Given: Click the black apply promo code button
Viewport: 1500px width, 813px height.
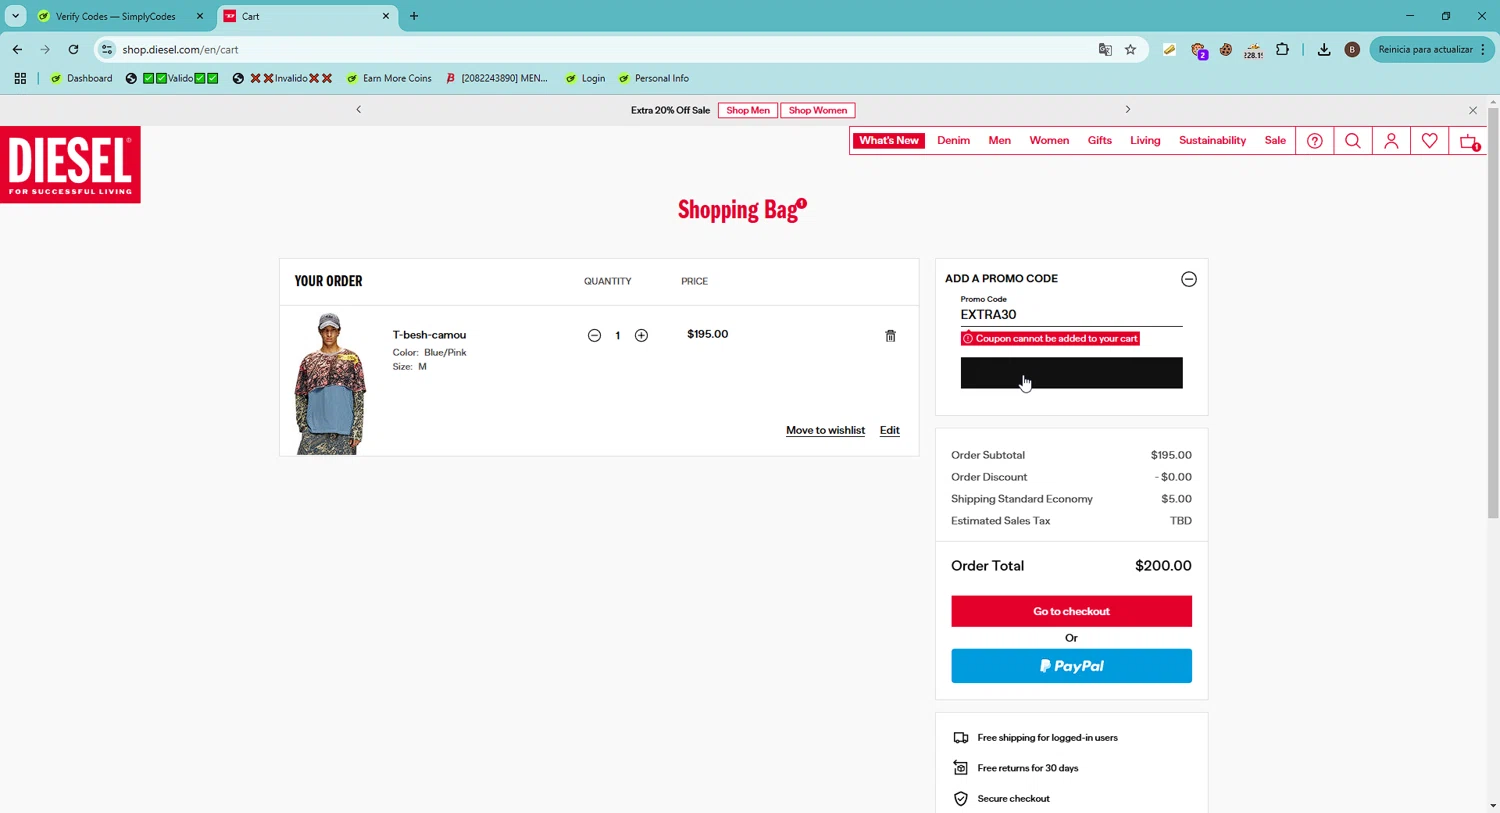Looking at the screenshot, I should 1071,373.
